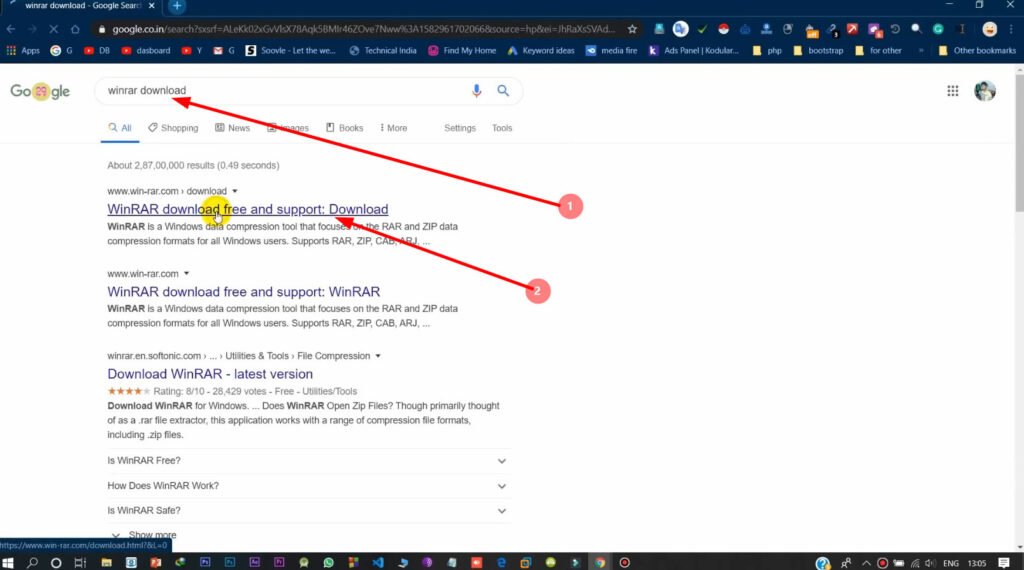Open File Explorer from taskbar
1024x570 pixels.
point(106,563)
